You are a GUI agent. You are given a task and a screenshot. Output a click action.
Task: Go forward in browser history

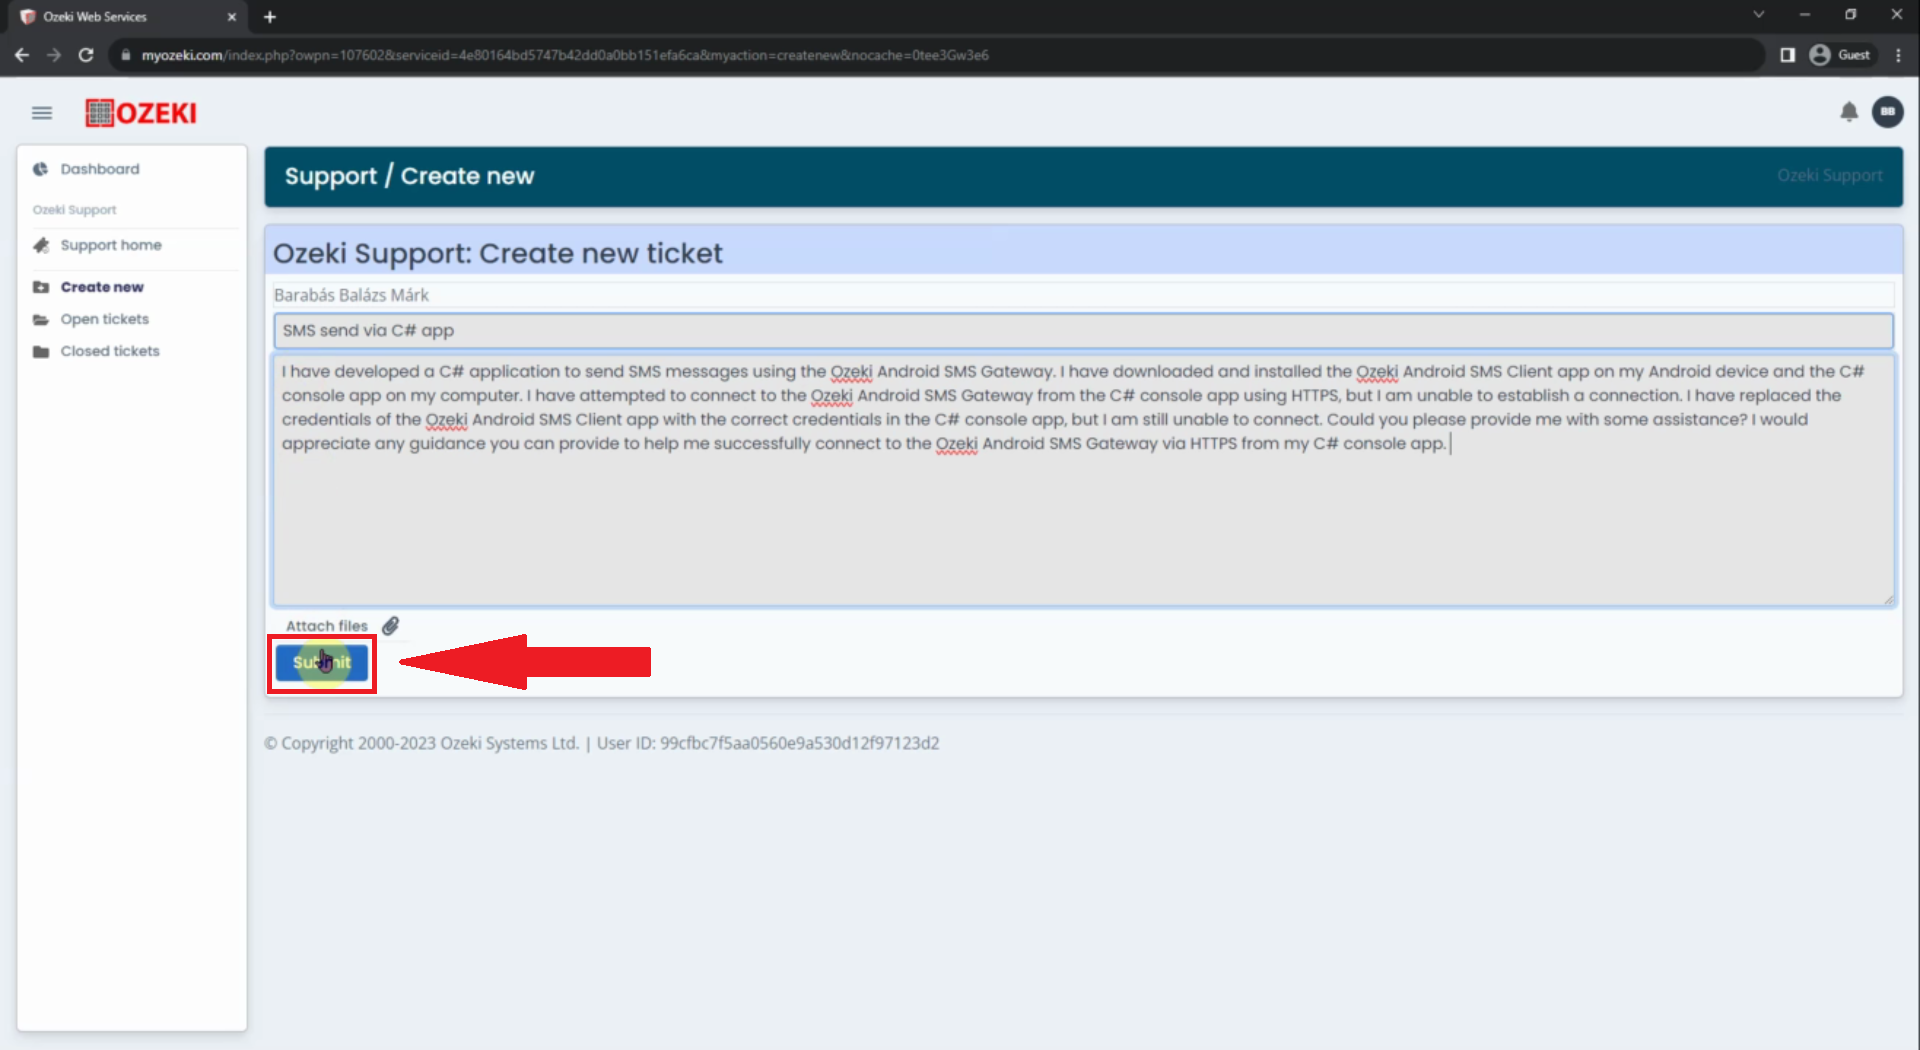click(54, 55)
